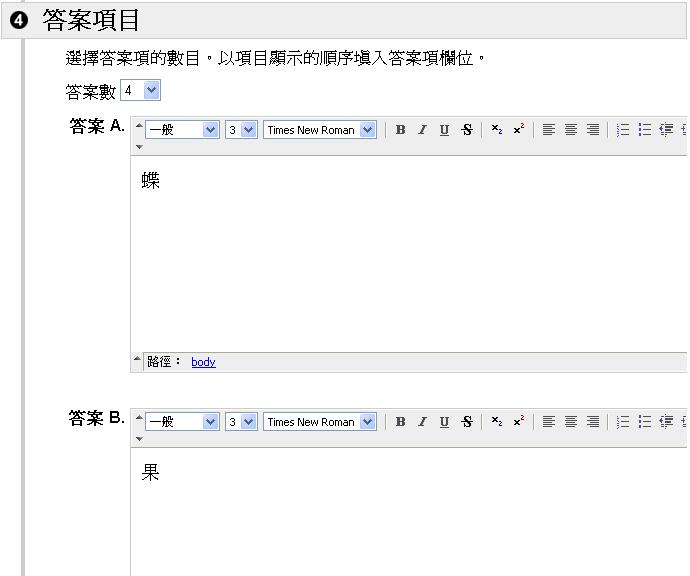Click subscript icon in 答案 A toolbar
This screenshot has width=690, height=576.
point(497,130)
